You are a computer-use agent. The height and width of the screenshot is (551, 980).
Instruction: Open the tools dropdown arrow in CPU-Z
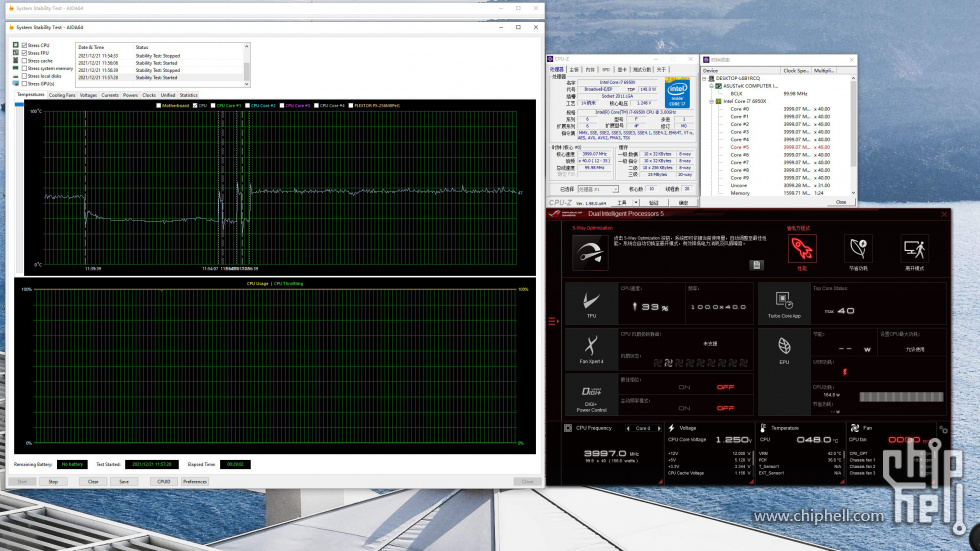(636, 202)
